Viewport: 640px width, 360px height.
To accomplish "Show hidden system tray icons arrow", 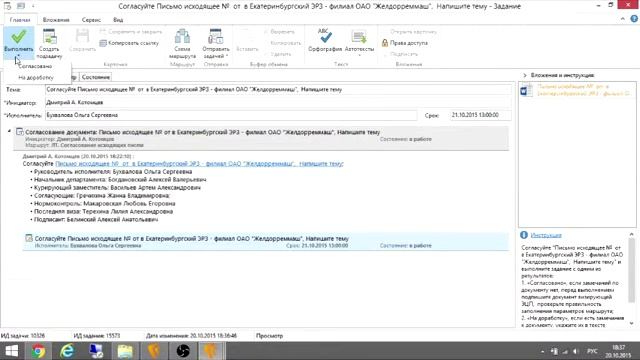I will click(542, 351).
